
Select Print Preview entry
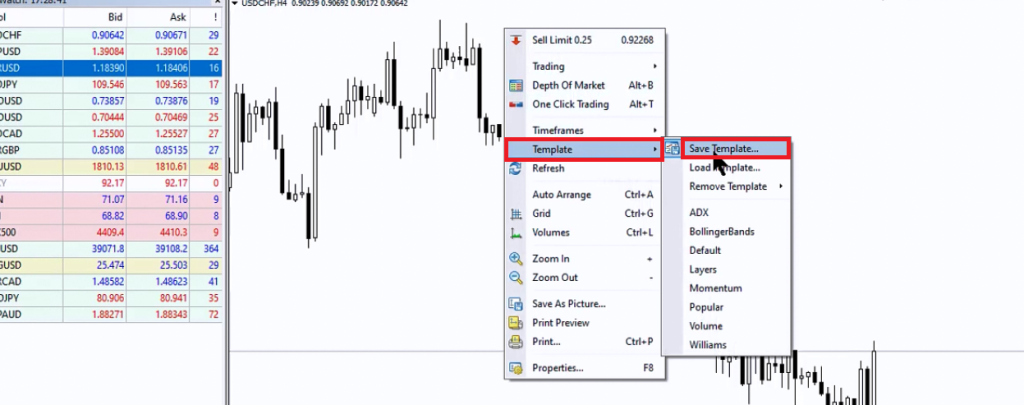coord(584,323)
